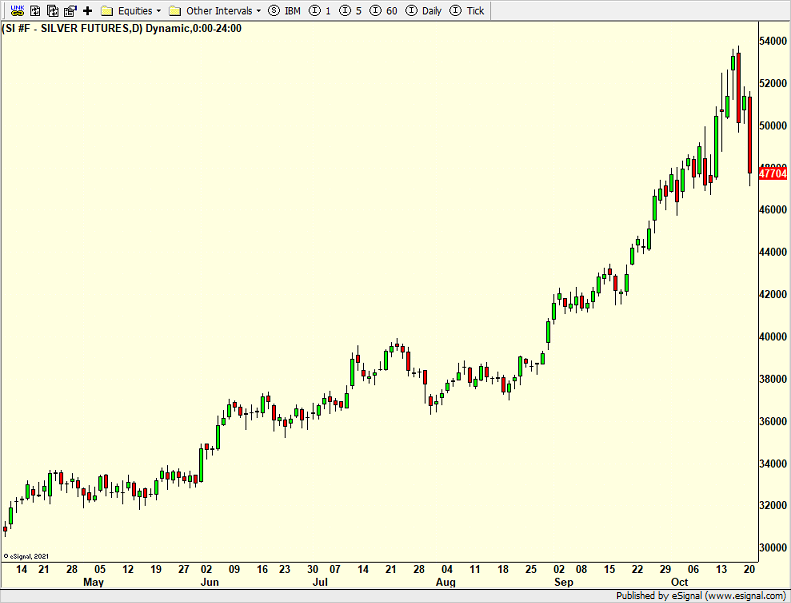This screenshot has height=603, width=791.
Task: Click the yellow Equities folder icon
Action: (107, 10)
